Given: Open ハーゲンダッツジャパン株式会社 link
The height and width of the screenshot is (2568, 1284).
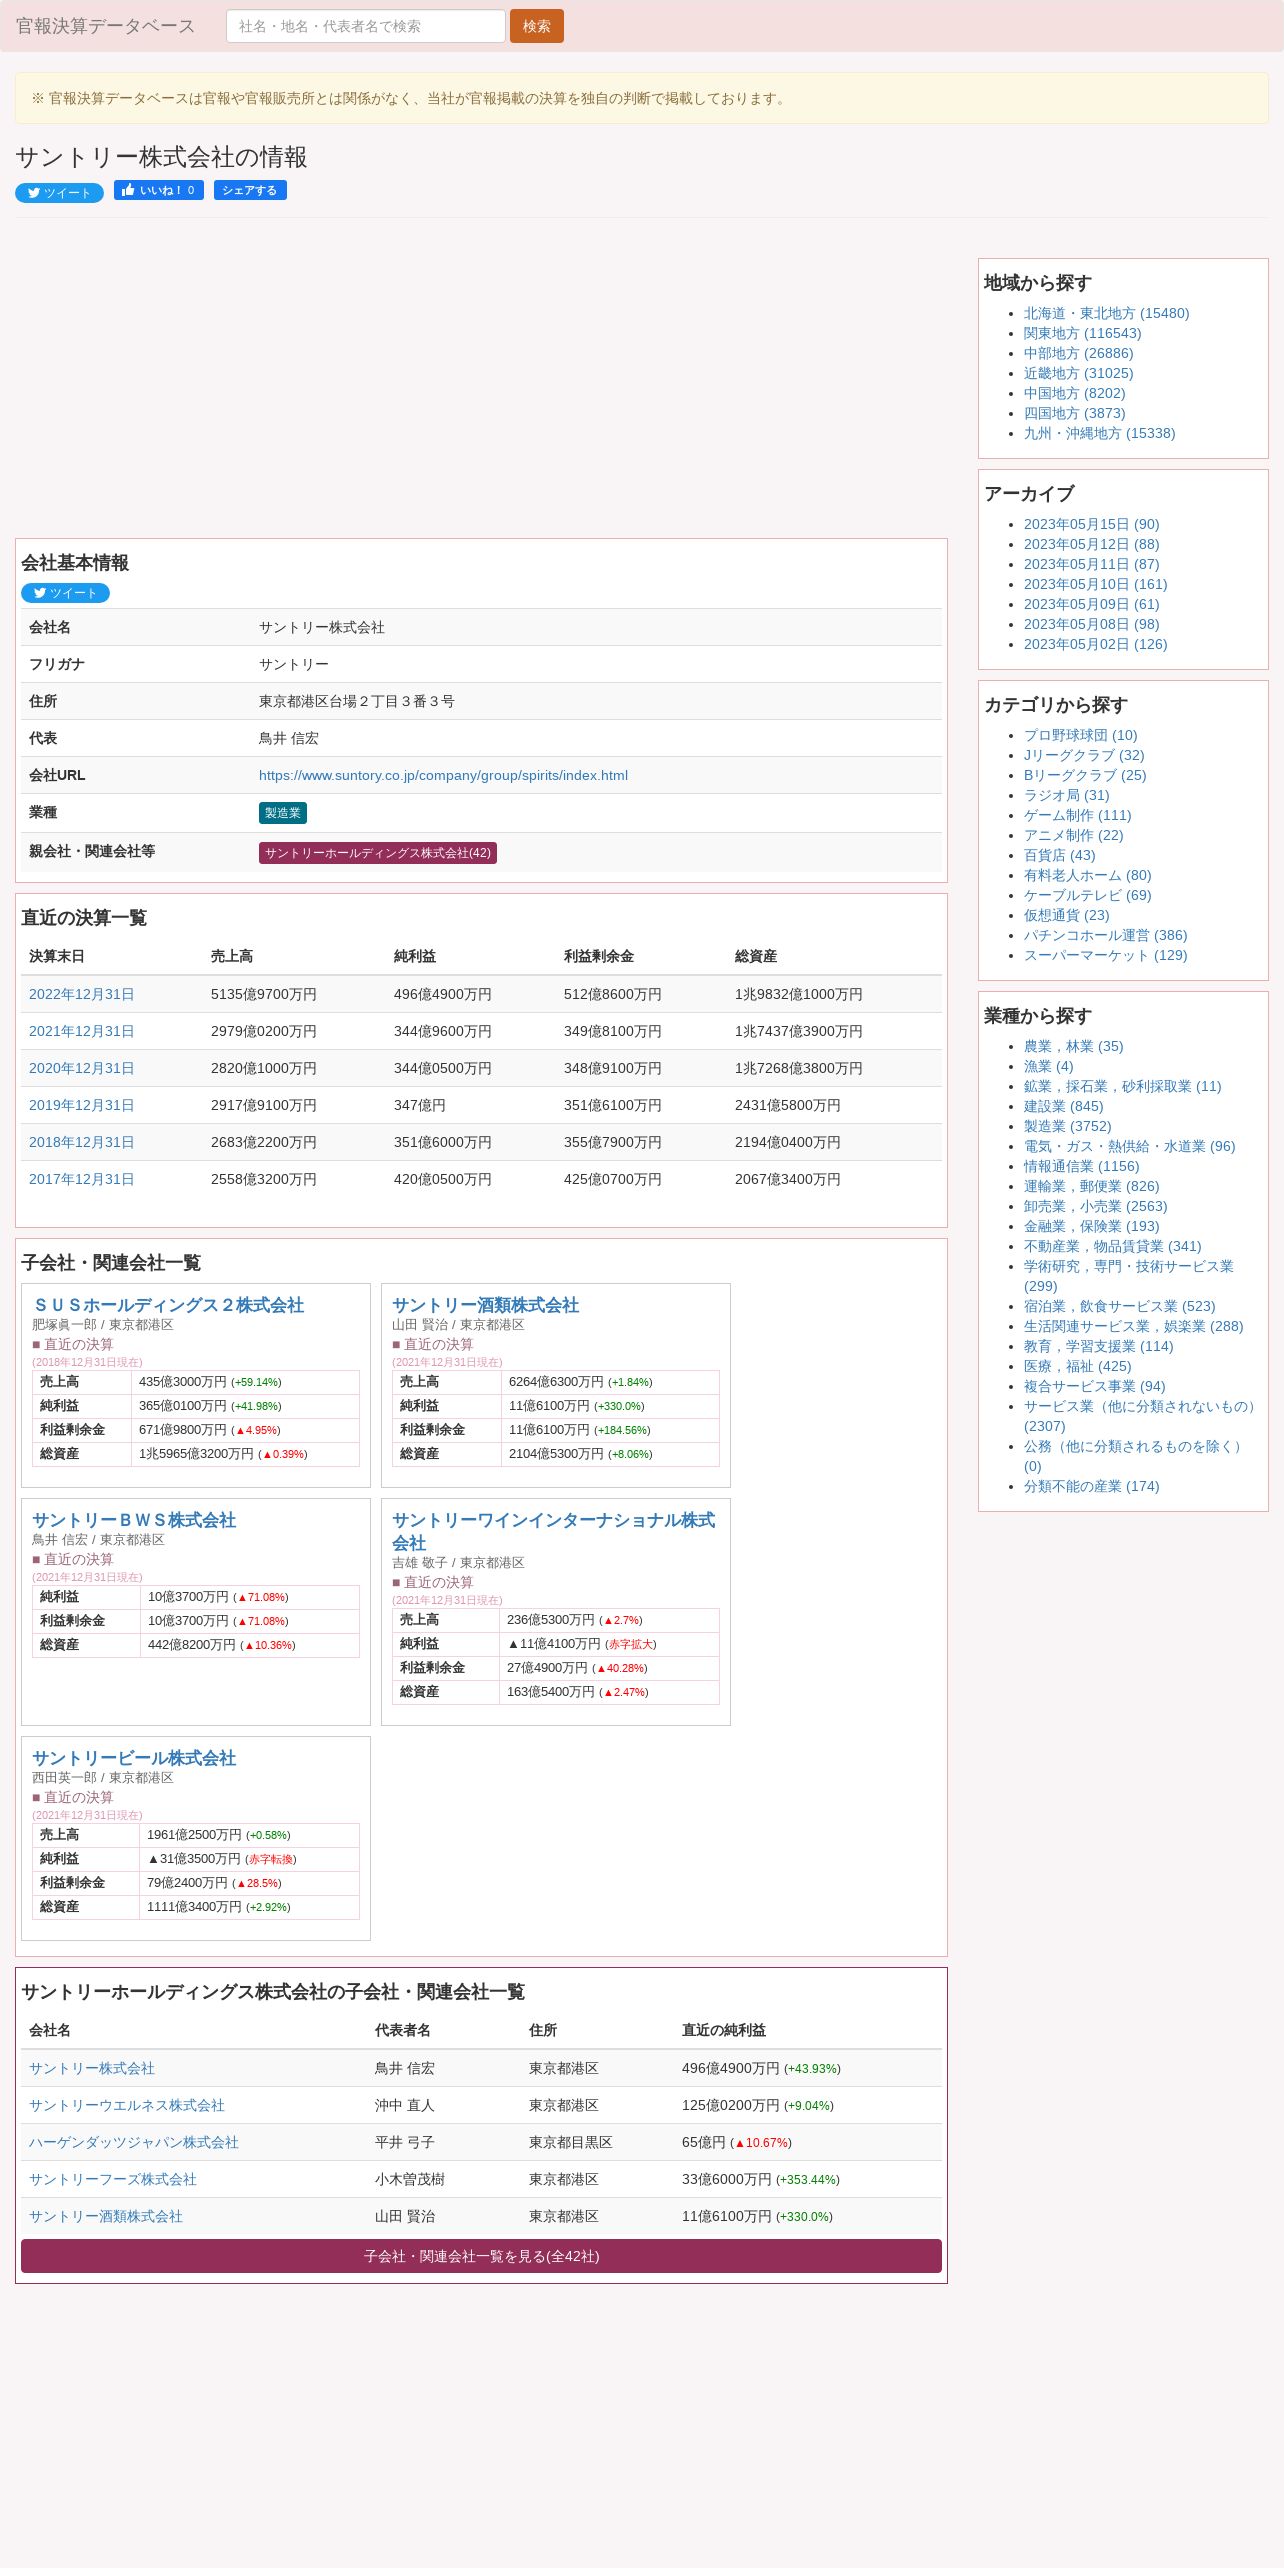Looking at the screenshot, I should (134, 2142).
